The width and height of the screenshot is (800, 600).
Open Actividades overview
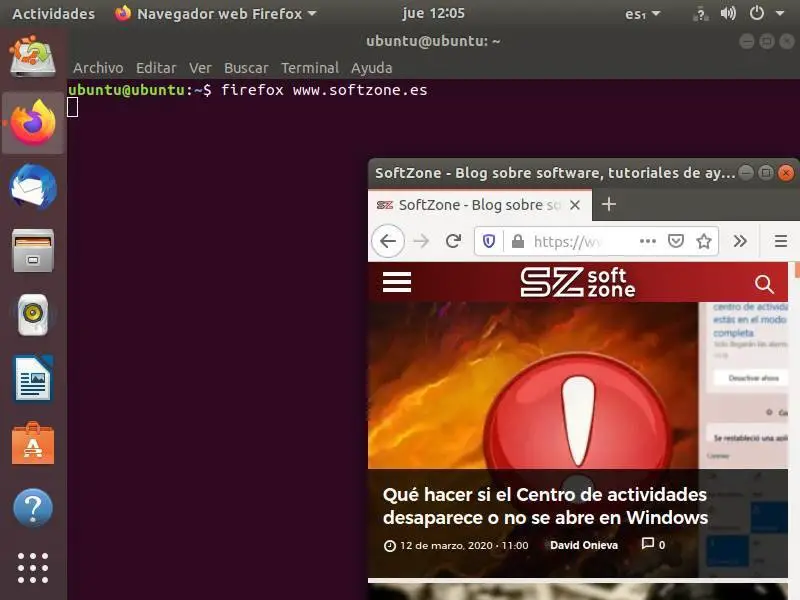coord(54,14)
